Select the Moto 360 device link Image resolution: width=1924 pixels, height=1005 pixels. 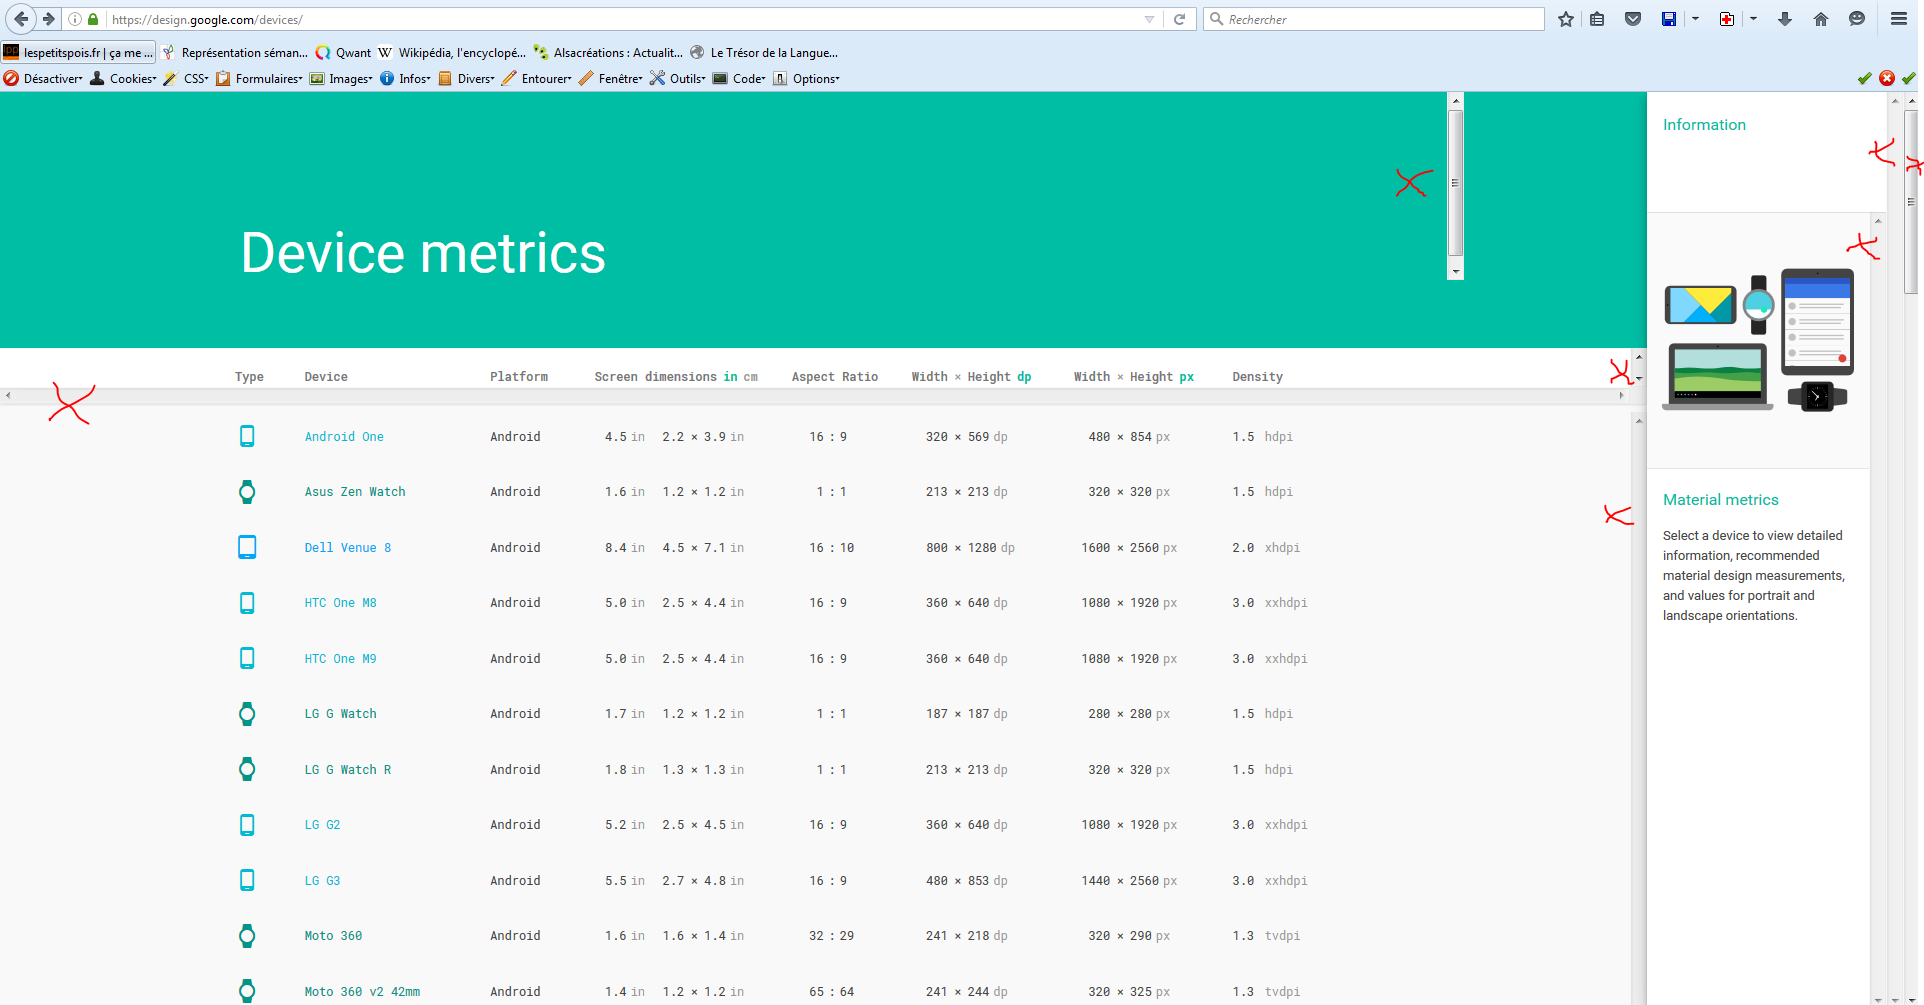coord(333,936)
